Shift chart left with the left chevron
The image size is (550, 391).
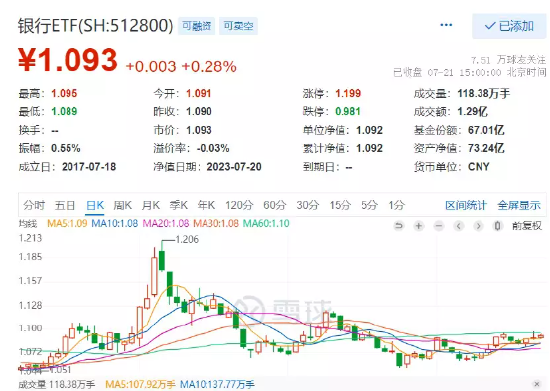pos(458,225)
